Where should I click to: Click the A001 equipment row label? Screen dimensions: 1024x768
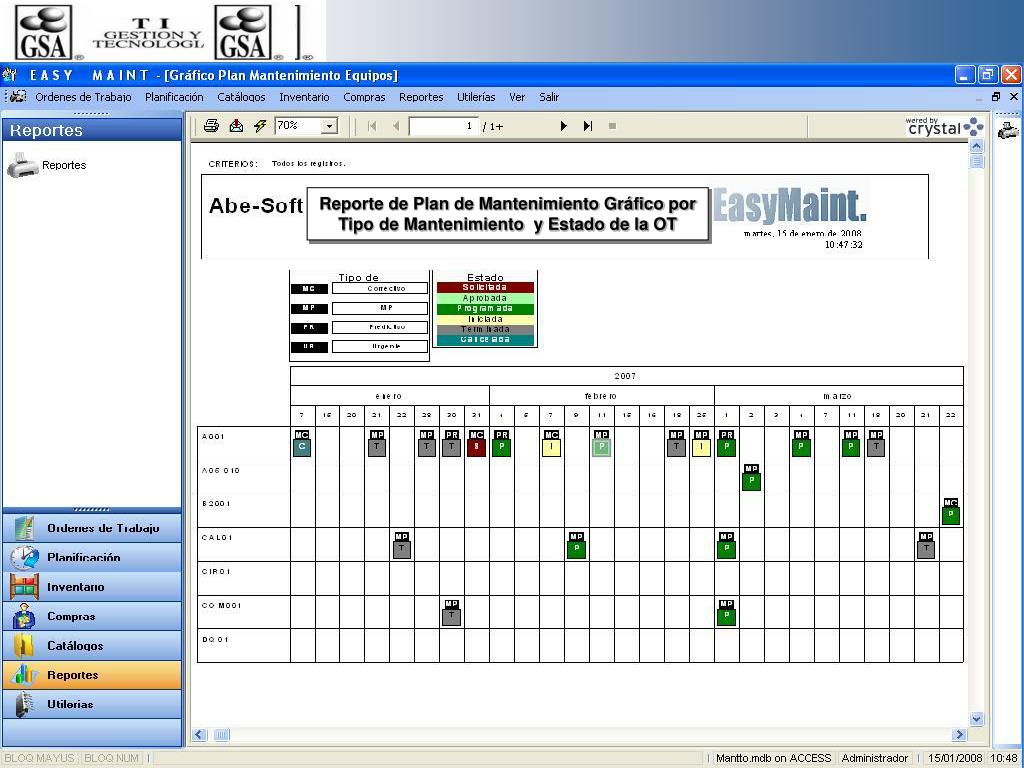[x=213, y=436]
